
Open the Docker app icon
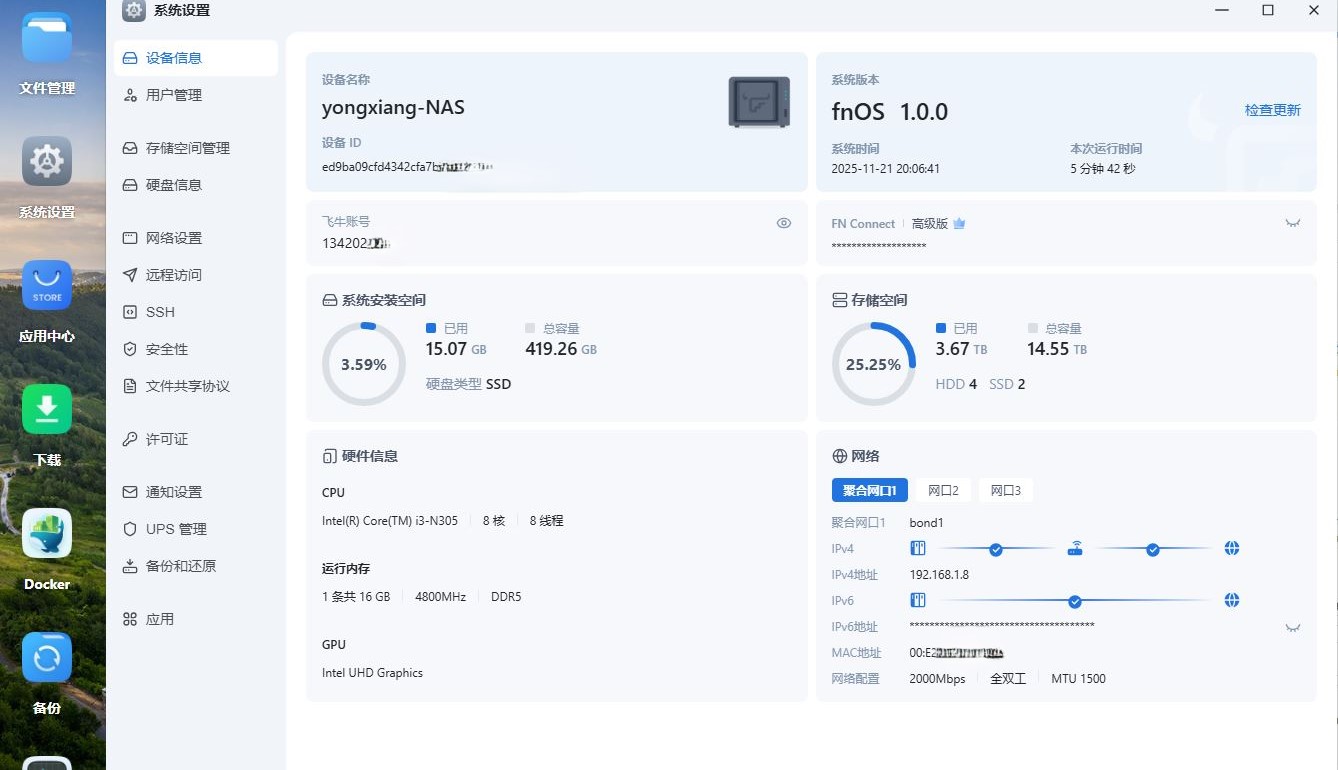point(47,534)
